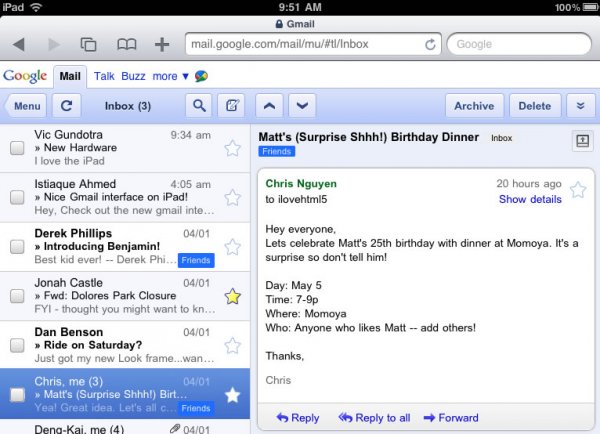The image size is (600, 434).
Task: Open 'Nice Gmail interface on iPad!' email
Action: pos(125,197)
